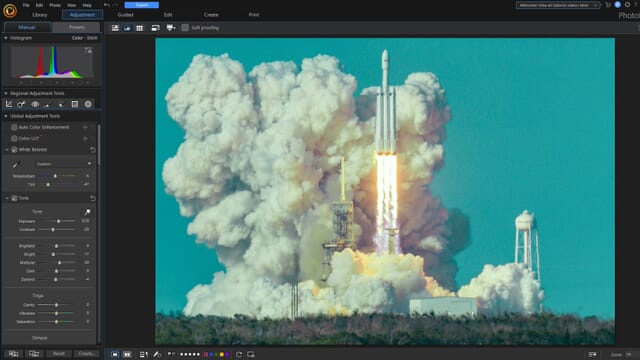Screen dimensions: 640x360
Task: Select the Crop and Straighten tool
Action: pyautogui.click(x=9, y=104)
